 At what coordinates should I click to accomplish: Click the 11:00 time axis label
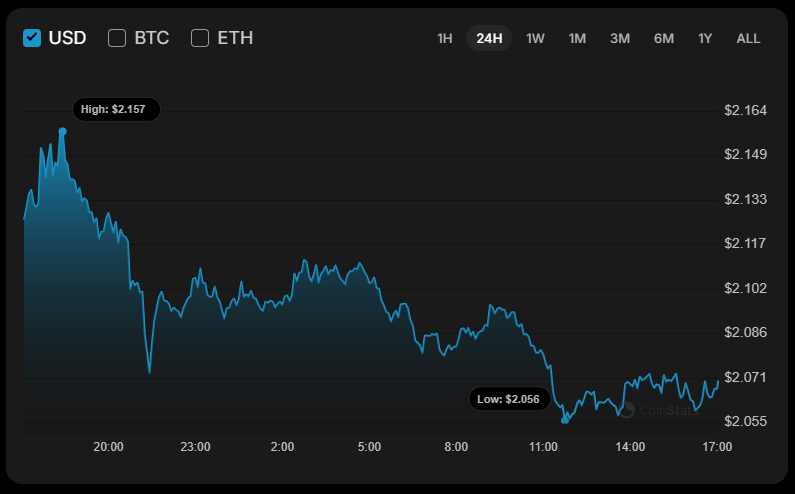point(543,446)
